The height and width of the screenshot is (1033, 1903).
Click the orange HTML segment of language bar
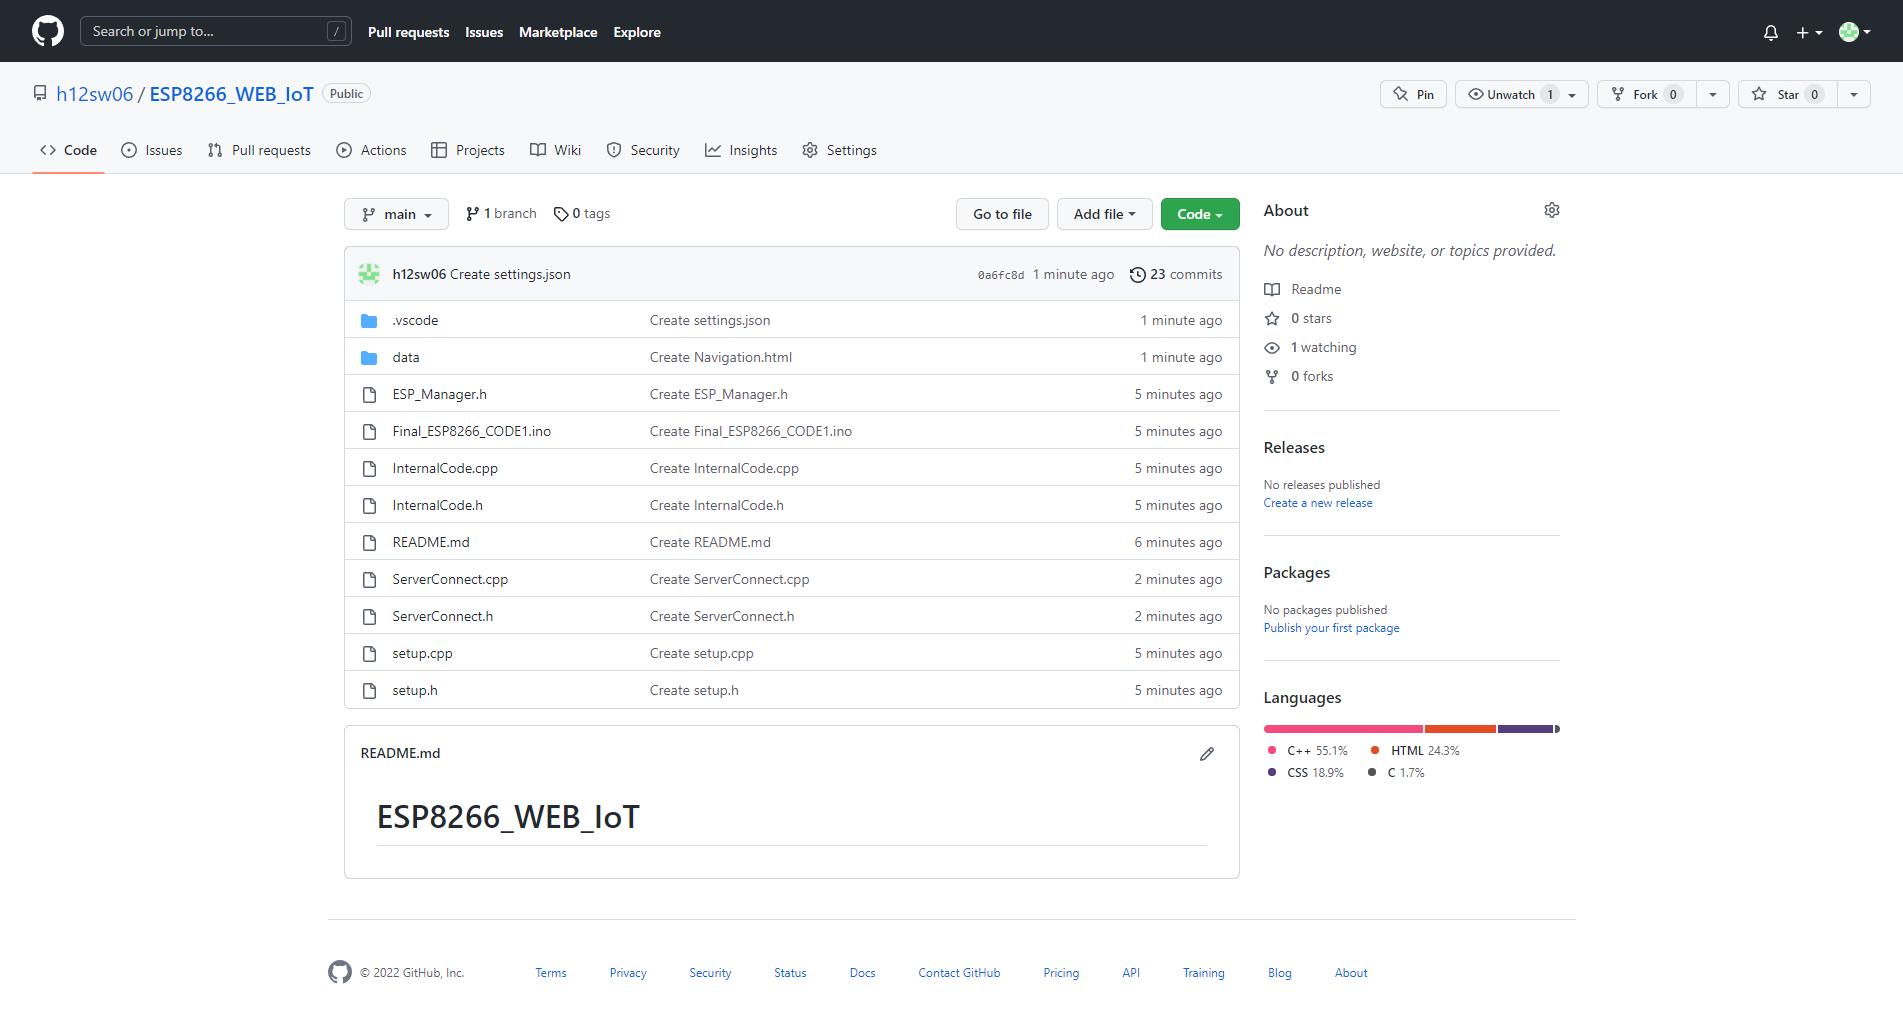pyautogui.click(x=1460, y=729)
